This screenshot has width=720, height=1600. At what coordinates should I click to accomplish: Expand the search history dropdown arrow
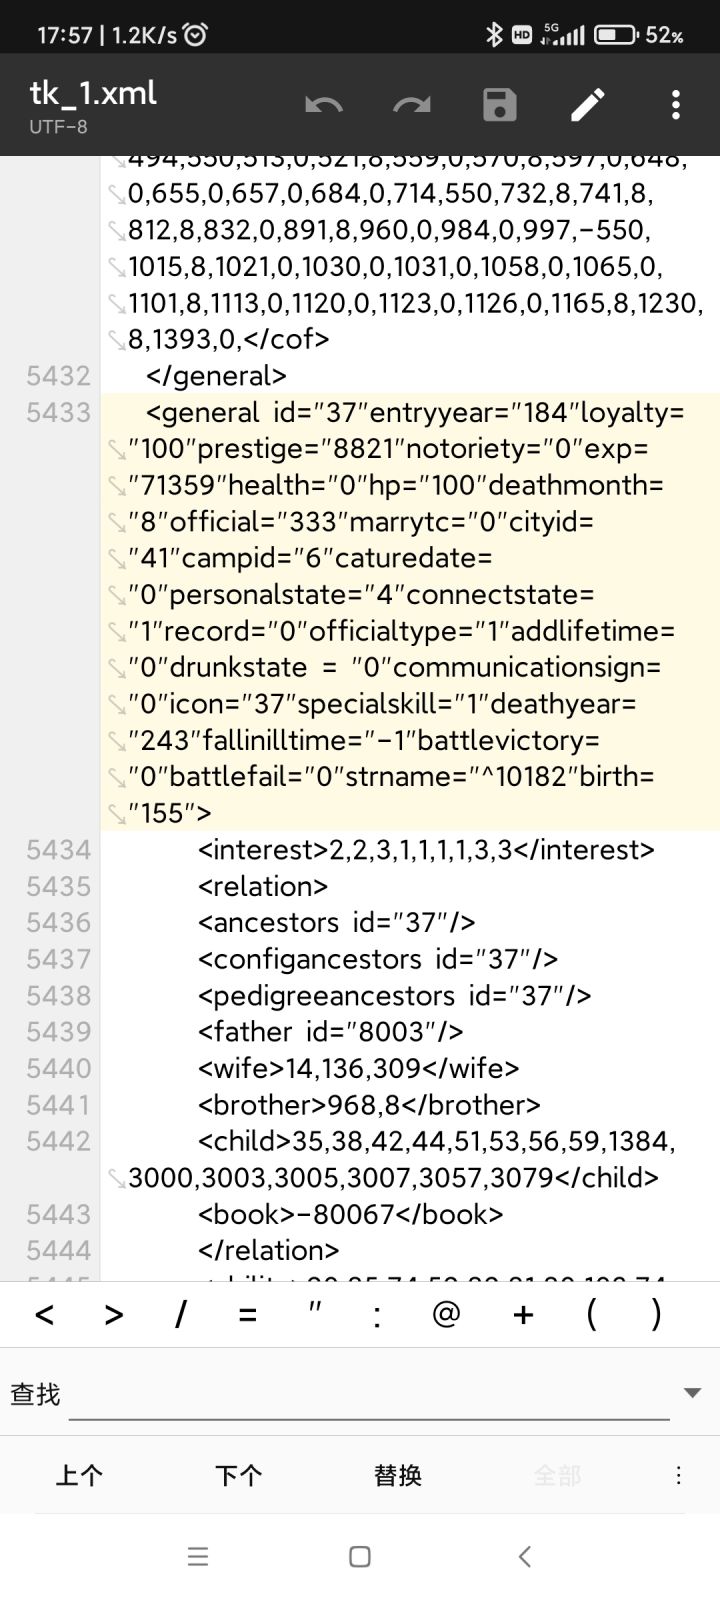click(x=693, y=1392)
